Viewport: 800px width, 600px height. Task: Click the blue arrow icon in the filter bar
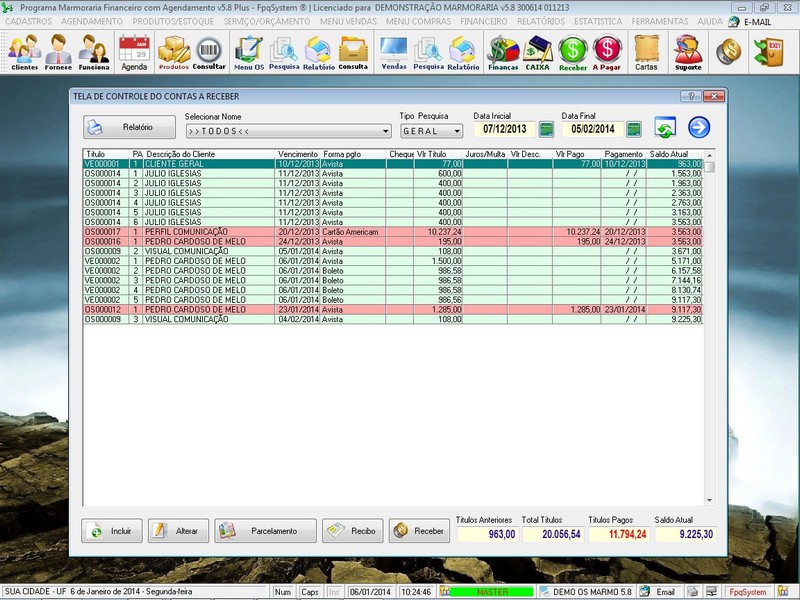(x=699, y=127)
